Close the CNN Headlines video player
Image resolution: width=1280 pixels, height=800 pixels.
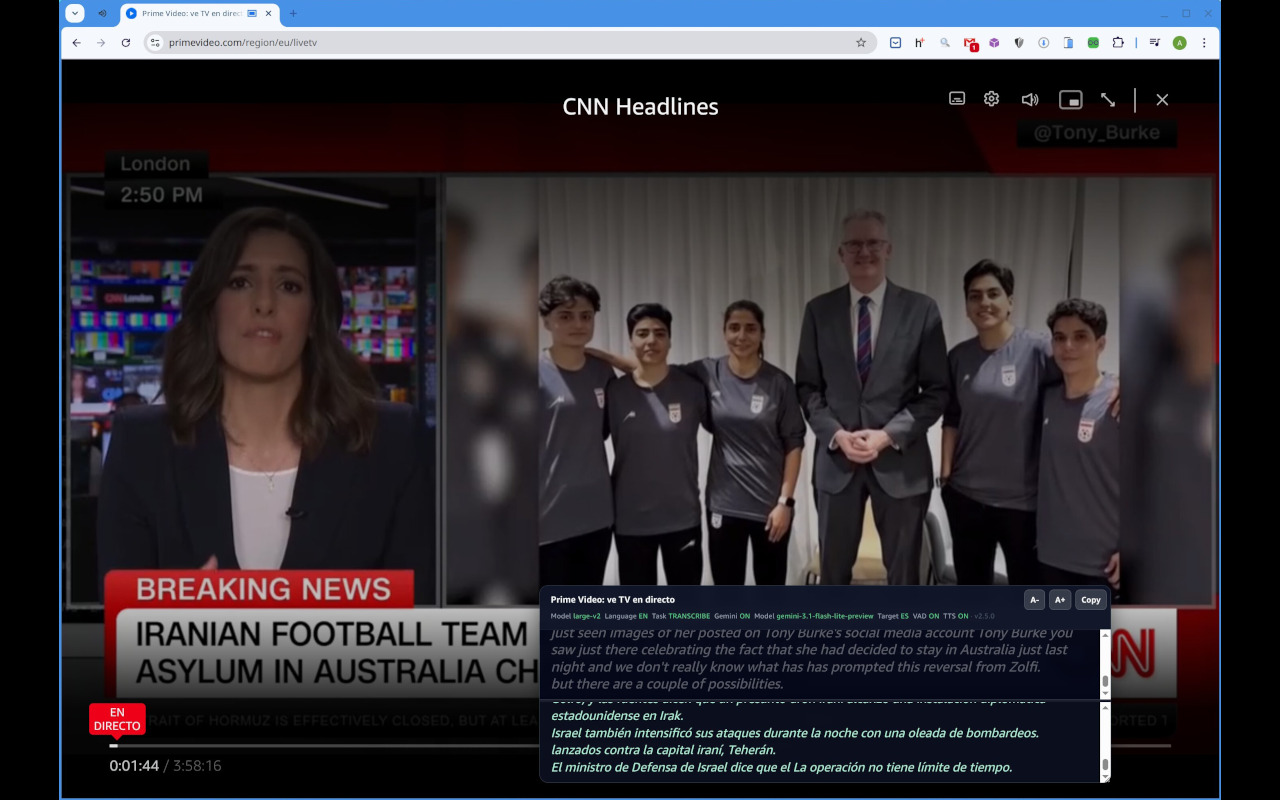click(1162, 100)
